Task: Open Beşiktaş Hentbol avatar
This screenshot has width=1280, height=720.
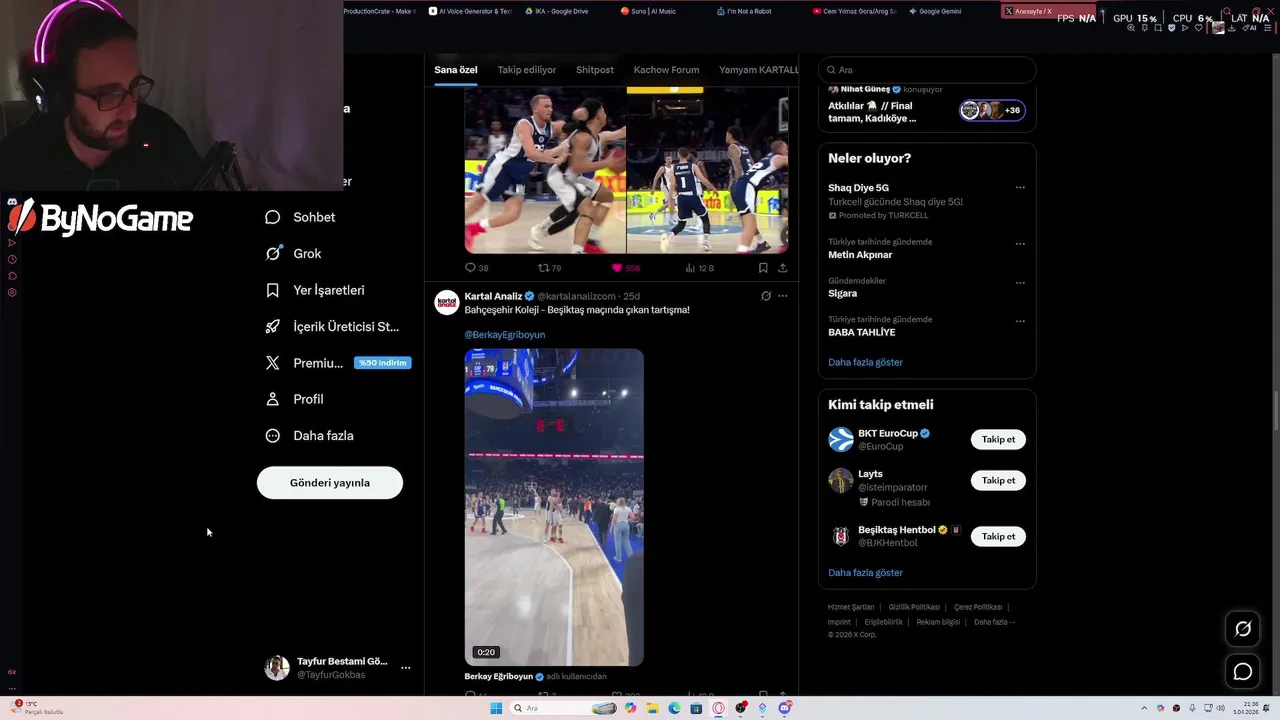Action: click(841, 536)
